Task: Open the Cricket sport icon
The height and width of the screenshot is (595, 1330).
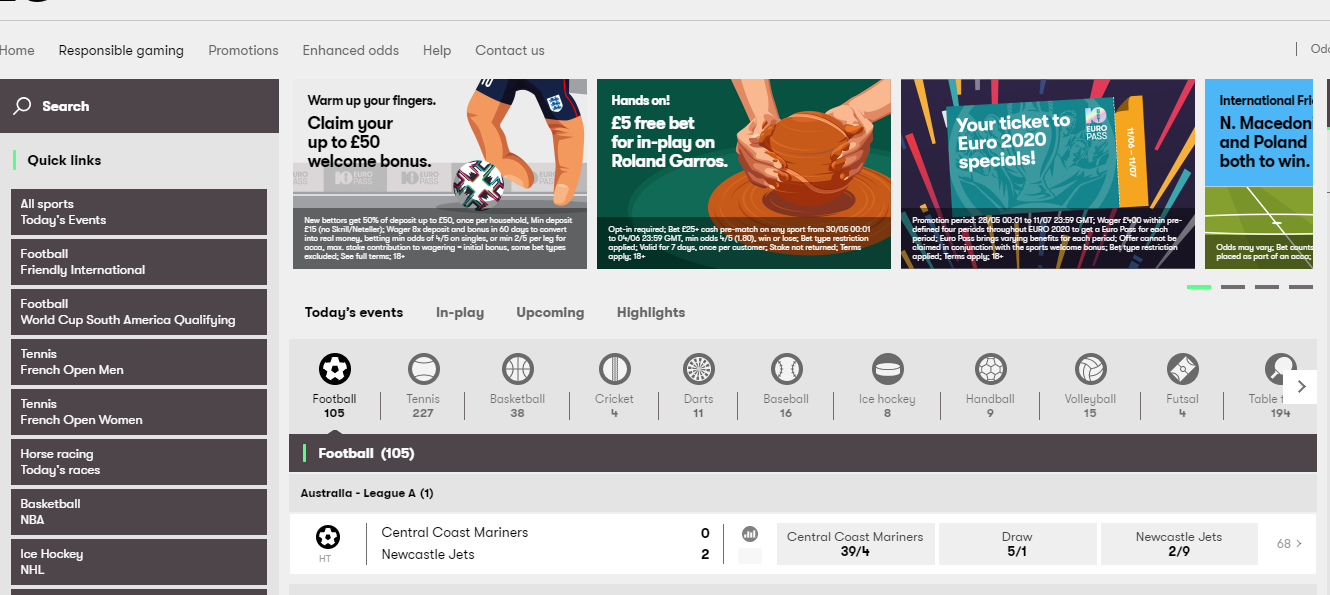Action: (x=614, y=371)
